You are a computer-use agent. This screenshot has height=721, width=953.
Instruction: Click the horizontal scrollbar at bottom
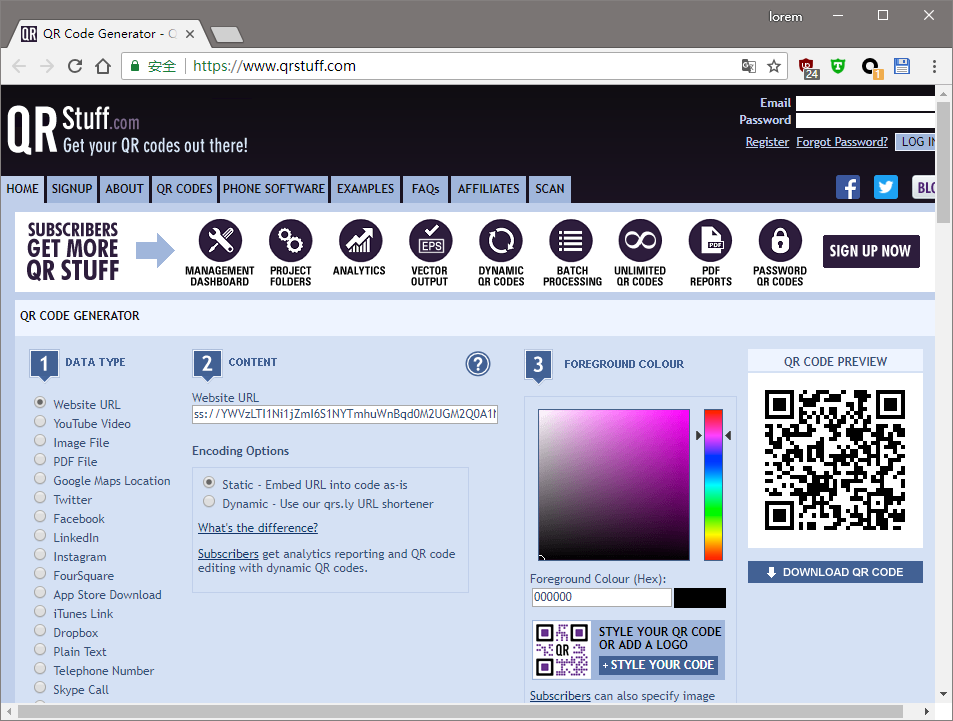pos(459,711)
